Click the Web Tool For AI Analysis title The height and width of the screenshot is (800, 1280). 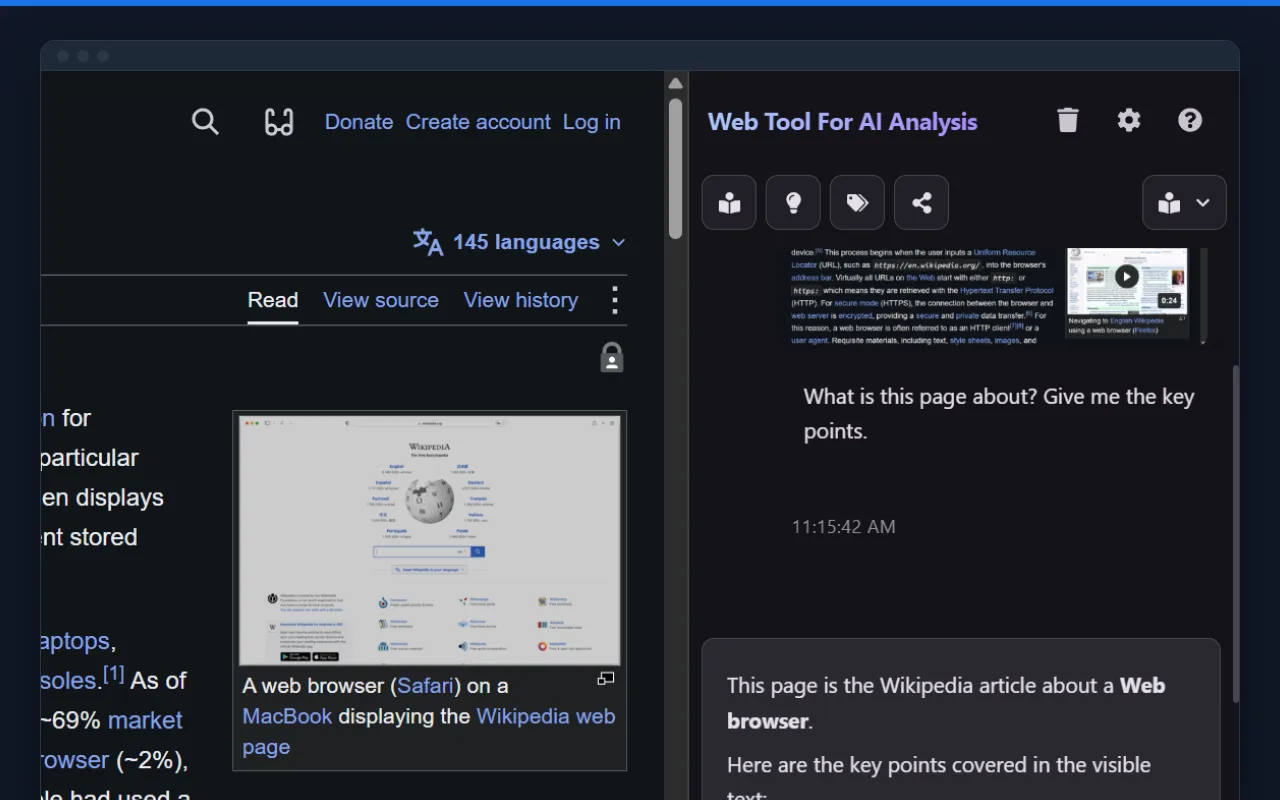(842, 122)
